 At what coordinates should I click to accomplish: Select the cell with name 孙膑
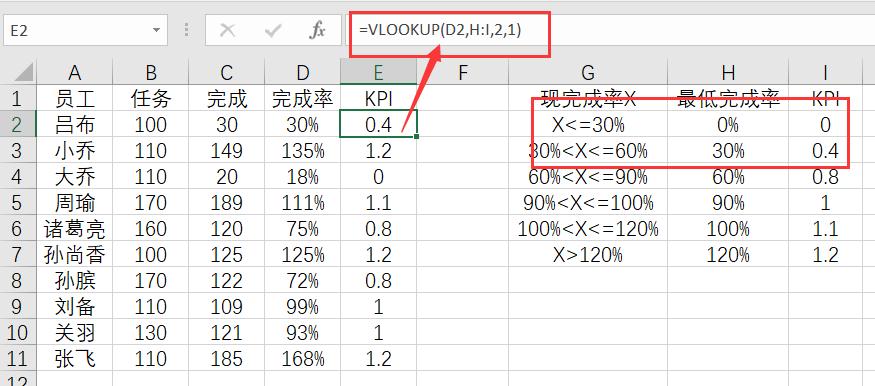75,280
